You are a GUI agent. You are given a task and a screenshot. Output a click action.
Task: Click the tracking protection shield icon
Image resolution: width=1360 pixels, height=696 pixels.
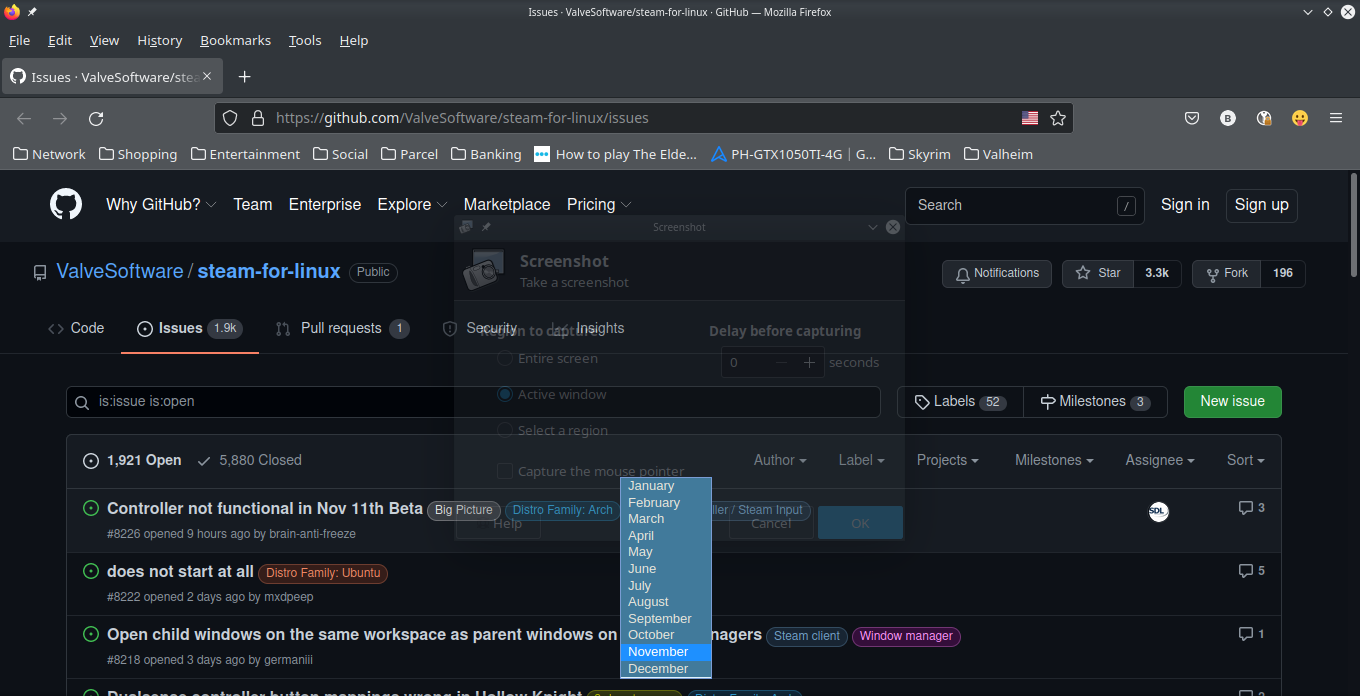click(230, 118)
